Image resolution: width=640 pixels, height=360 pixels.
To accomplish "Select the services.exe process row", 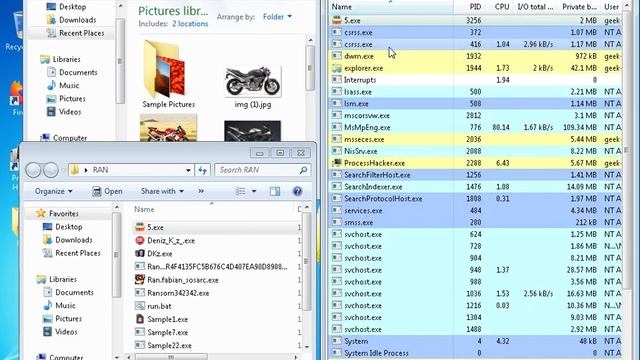I will (x=475, y=211).
